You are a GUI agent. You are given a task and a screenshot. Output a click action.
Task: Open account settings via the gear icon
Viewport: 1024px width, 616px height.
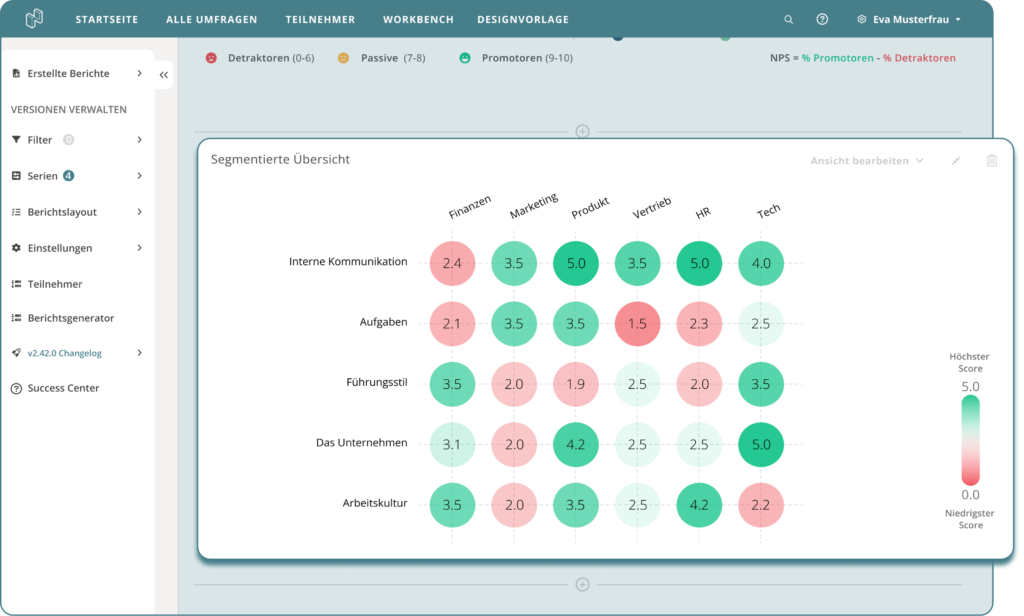pyautogui.click(x=861, y=19)
